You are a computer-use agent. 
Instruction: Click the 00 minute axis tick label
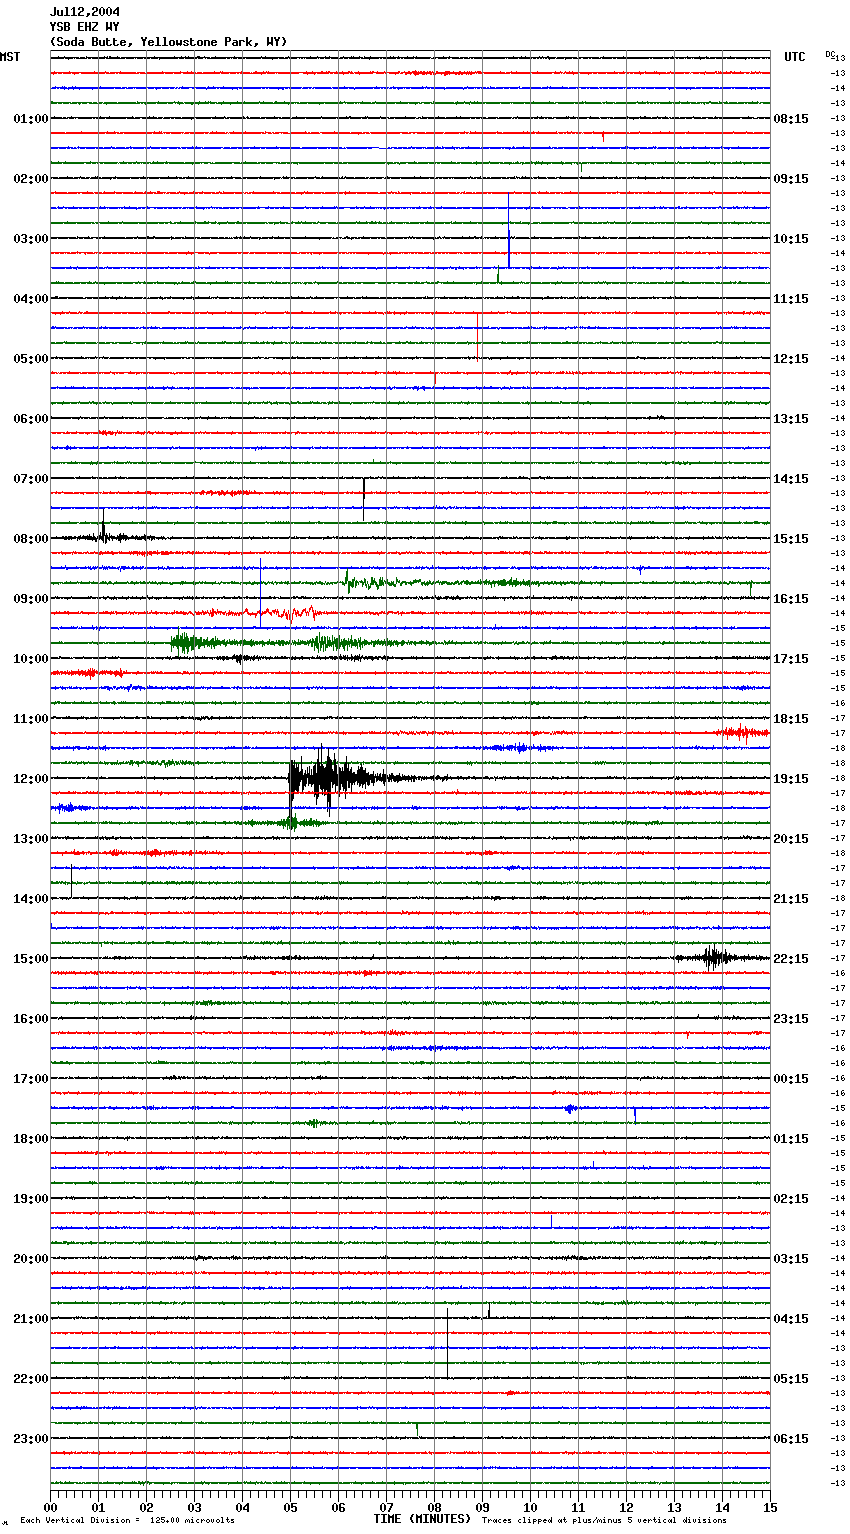coord(51,1507)
